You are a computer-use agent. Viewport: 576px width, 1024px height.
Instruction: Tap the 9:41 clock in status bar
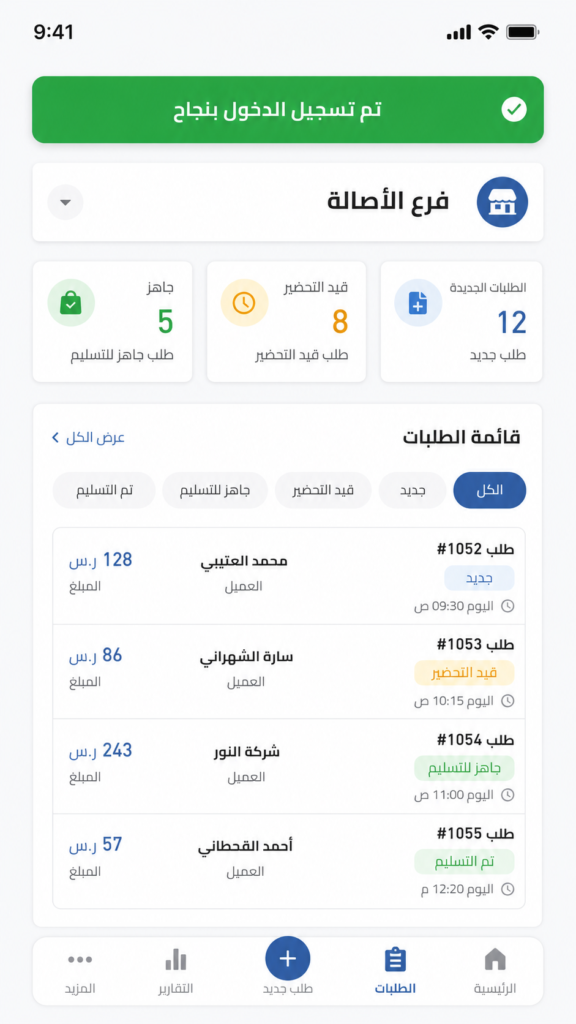click(x=54, y=32)
